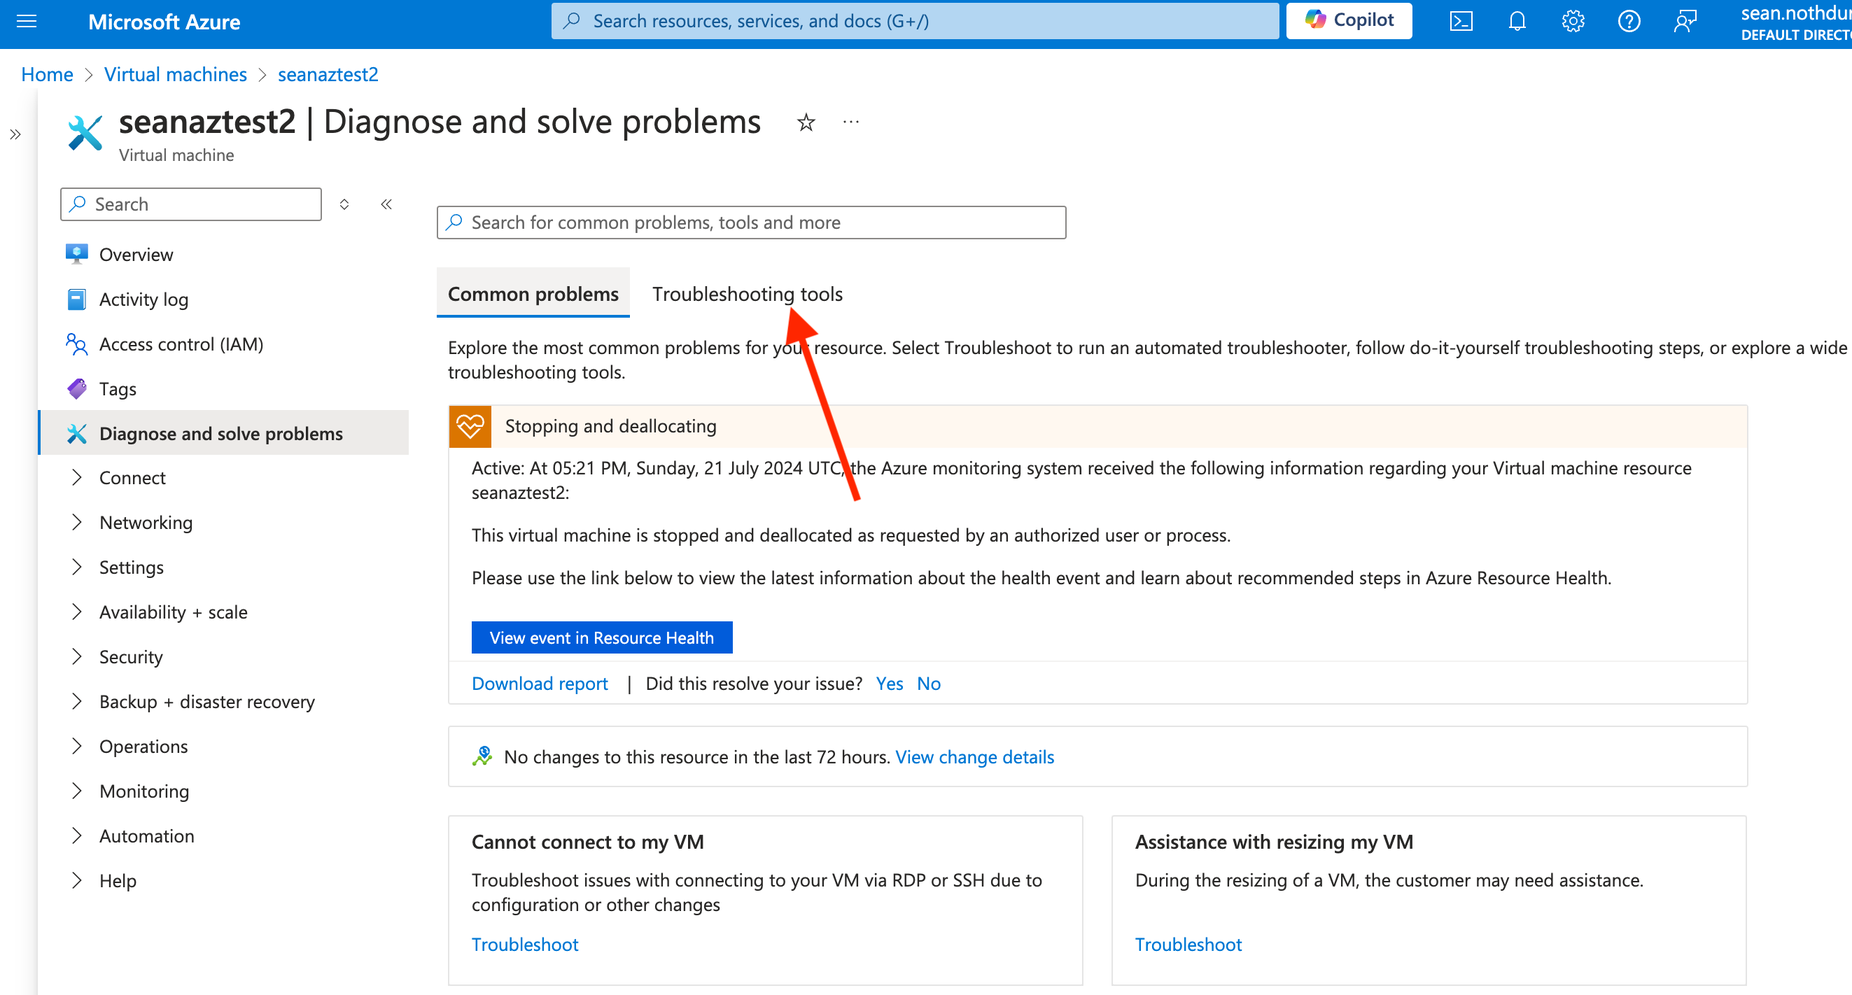The height and width of the screenshot is (995, 1852).
Task: Expand the collapsed left portal pane
Action: pyautogui.click(x=15, y=134)
